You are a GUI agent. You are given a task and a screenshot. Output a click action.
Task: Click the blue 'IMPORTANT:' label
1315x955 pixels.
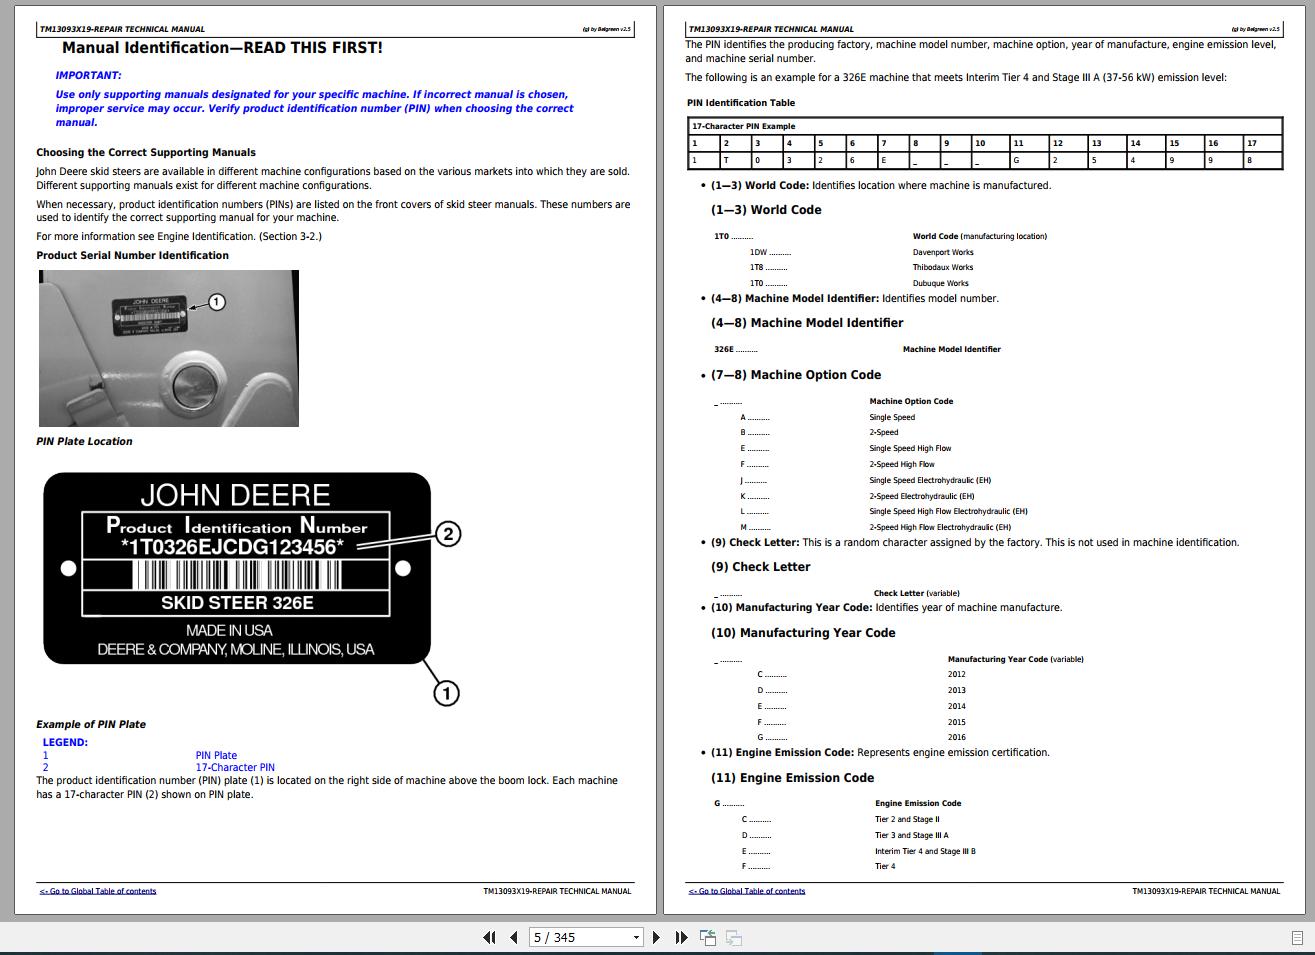click(x=88, y=76)
